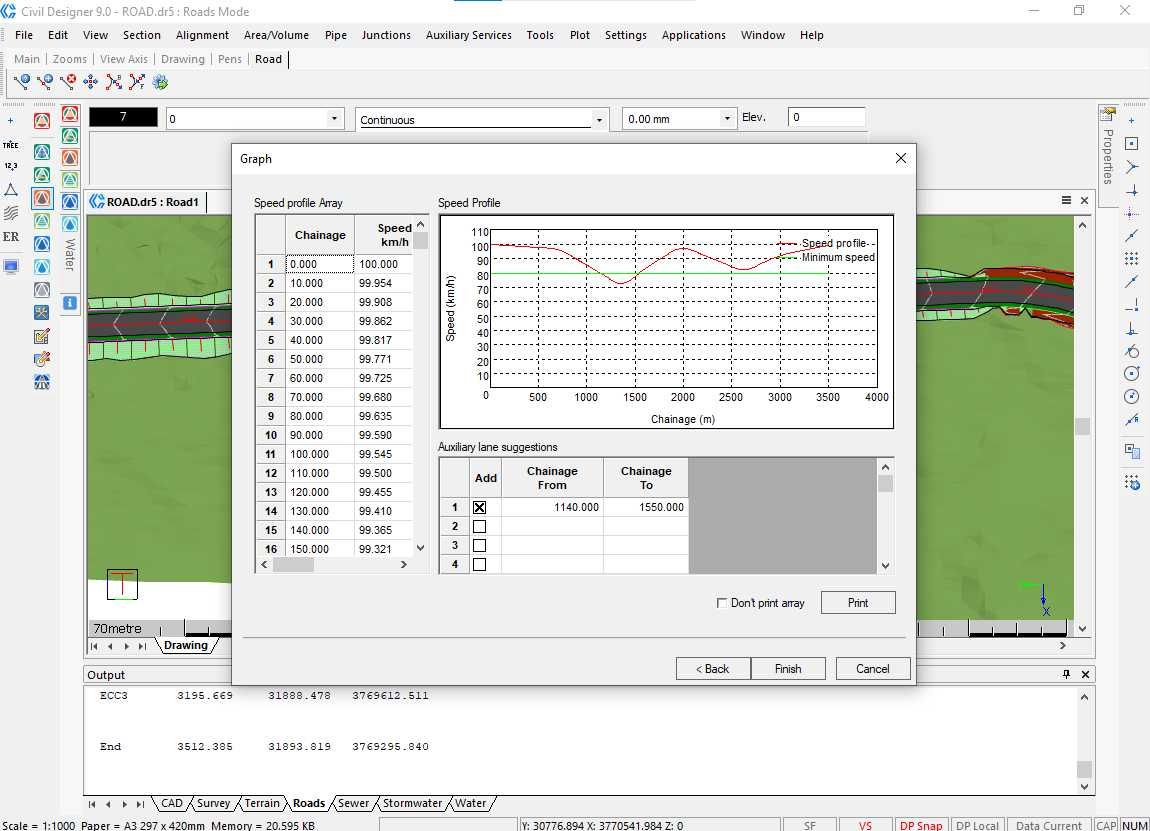The height and width of the screenshot is (831, 1150).
Task: Click the Properties panel icon
Action: [x=1107, y=114]
